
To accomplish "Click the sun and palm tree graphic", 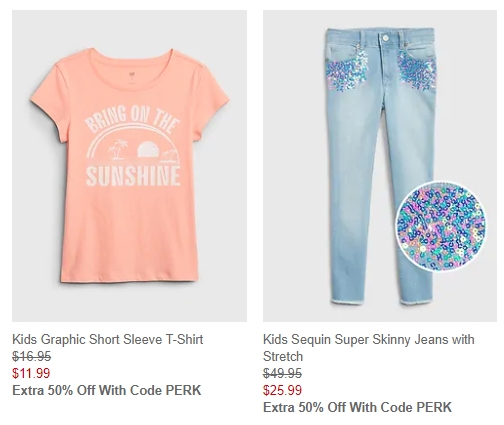I will pyautogui.click(x=133, y=149).
